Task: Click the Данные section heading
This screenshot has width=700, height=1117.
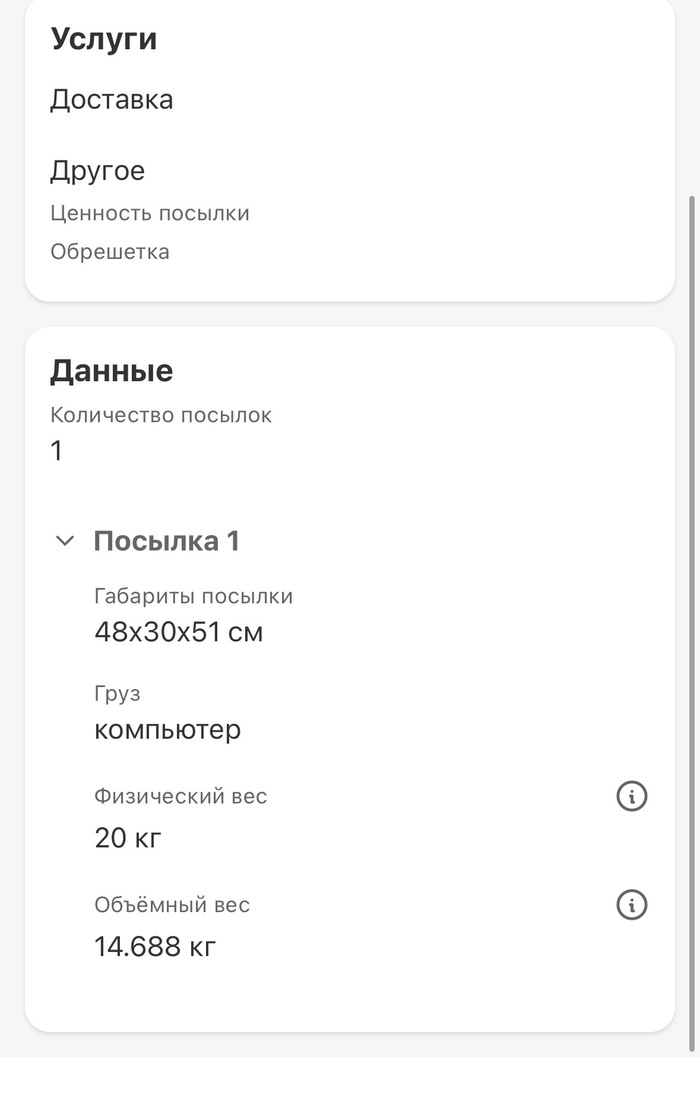Action: (x=111, y=371)
